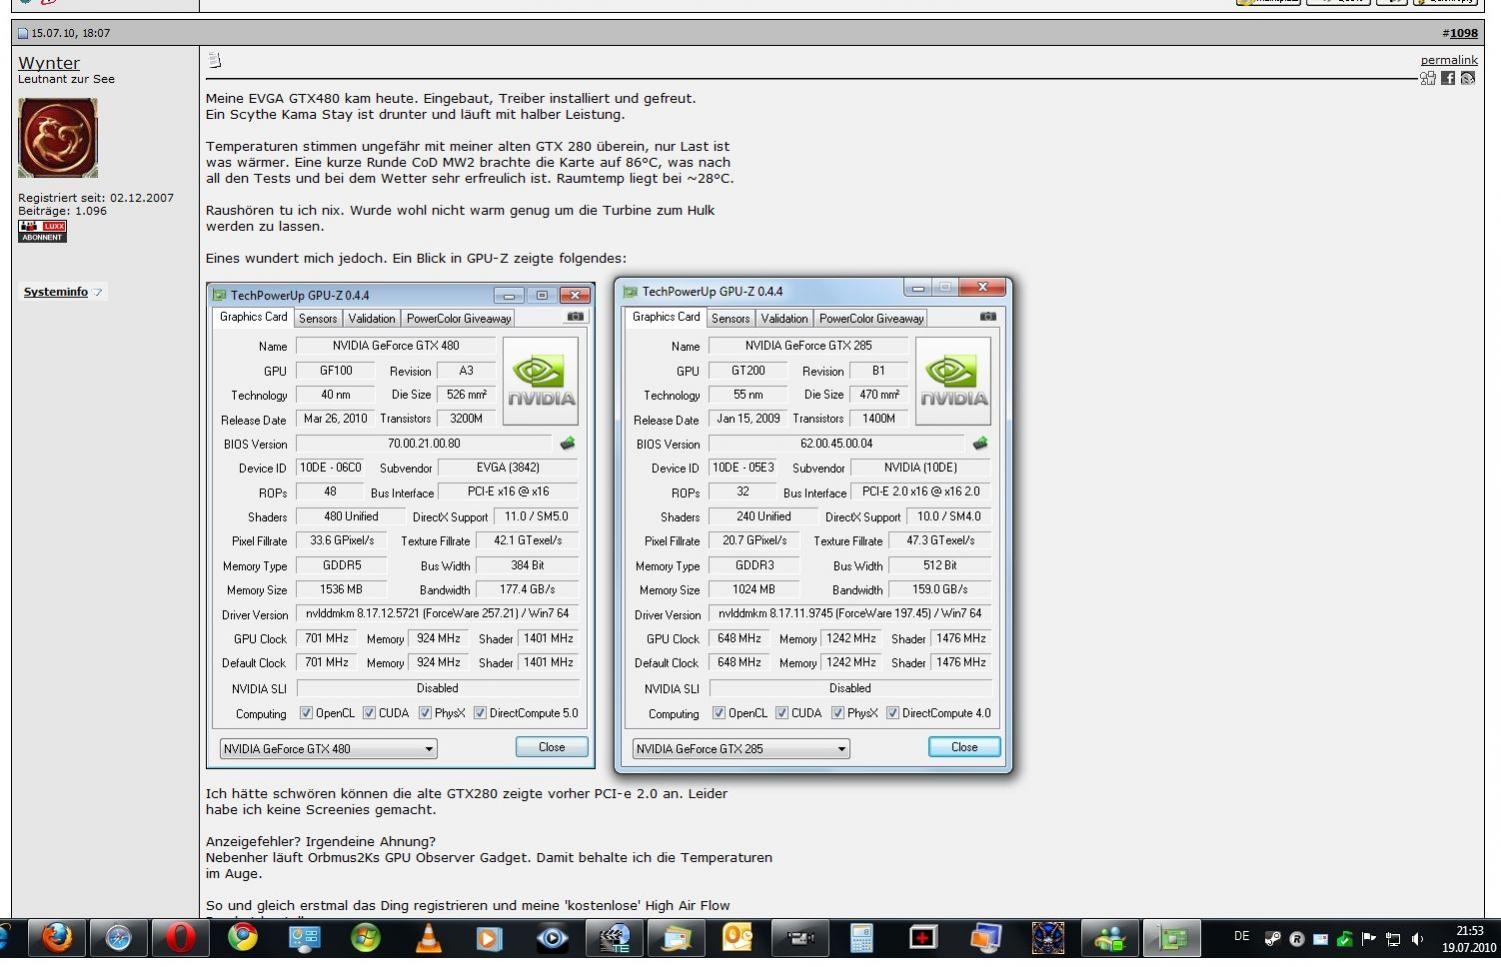The image size is (1501, 967).
Task: Open PowerColor Giveaway tab in GTX 285 window
Action: 871,318
